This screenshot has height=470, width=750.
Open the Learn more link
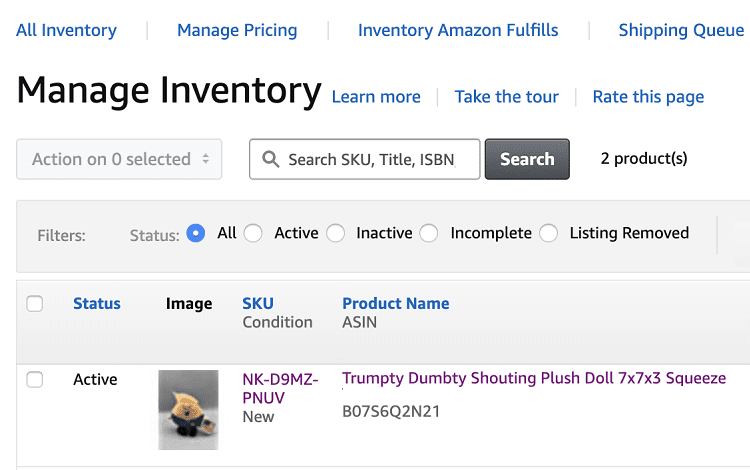(x=376, y=97)
